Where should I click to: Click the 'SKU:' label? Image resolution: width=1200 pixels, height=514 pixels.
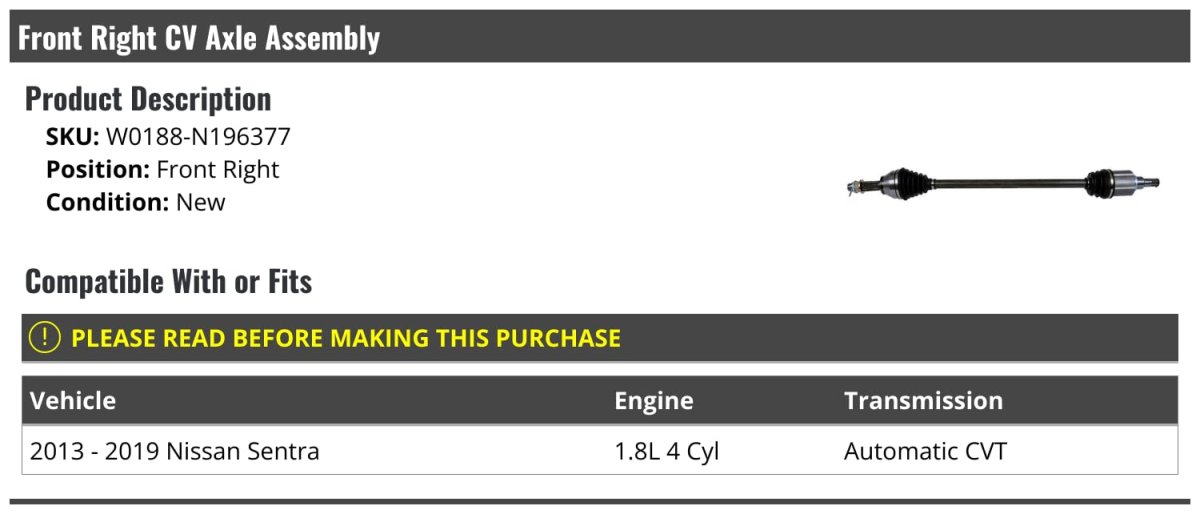pos(73,137)
